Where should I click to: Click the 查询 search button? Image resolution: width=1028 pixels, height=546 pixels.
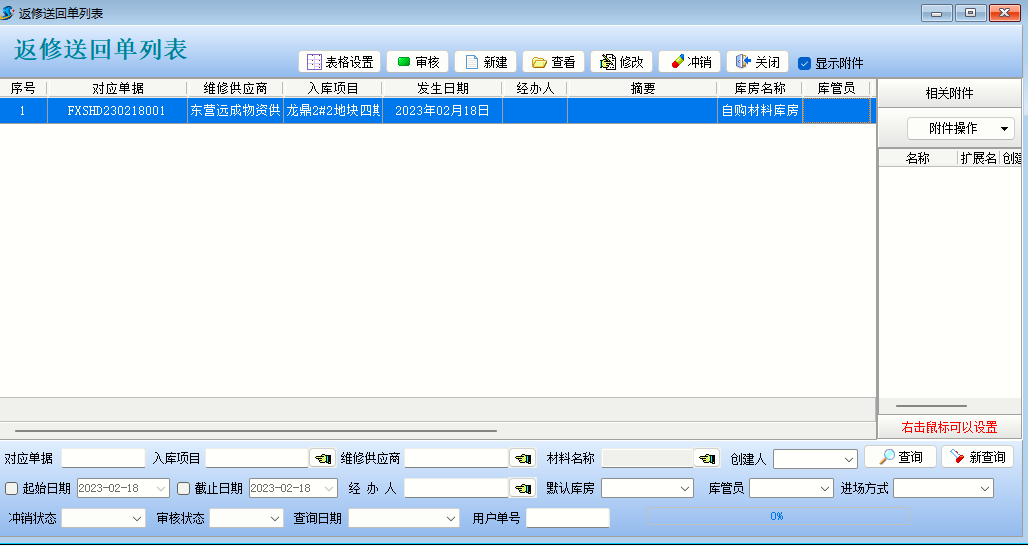[900, 457]
